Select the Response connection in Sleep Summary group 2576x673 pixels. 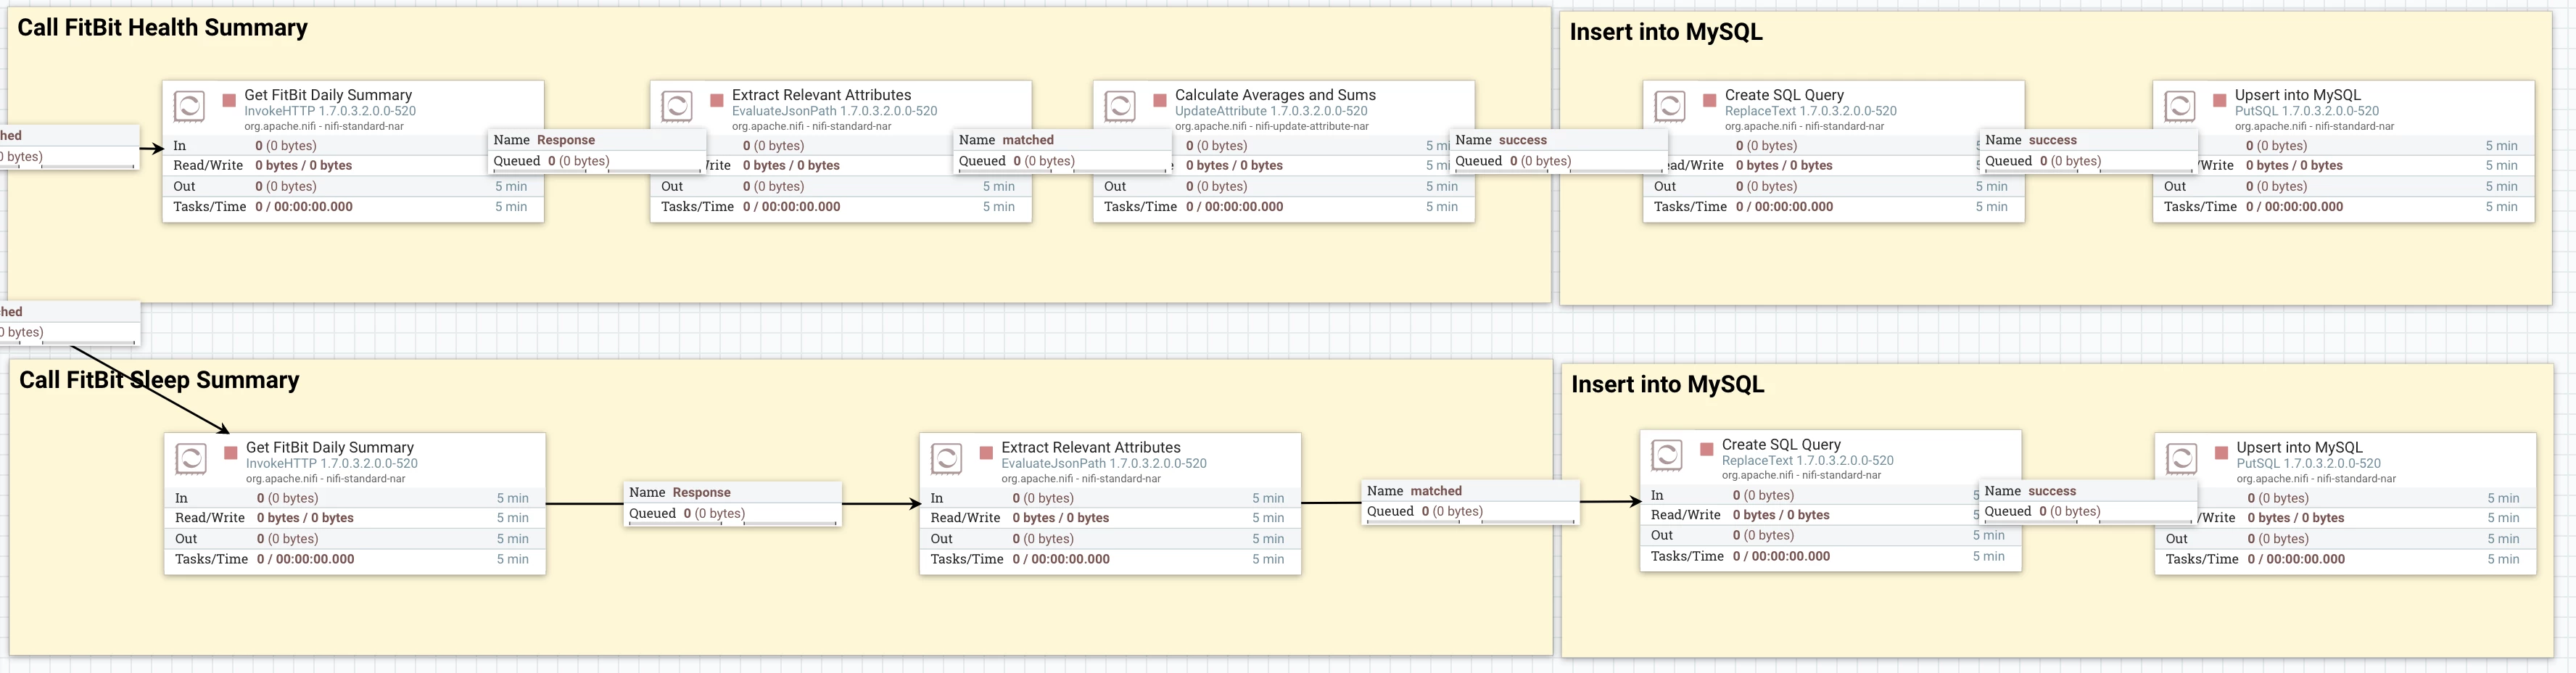tap(733, 503)
